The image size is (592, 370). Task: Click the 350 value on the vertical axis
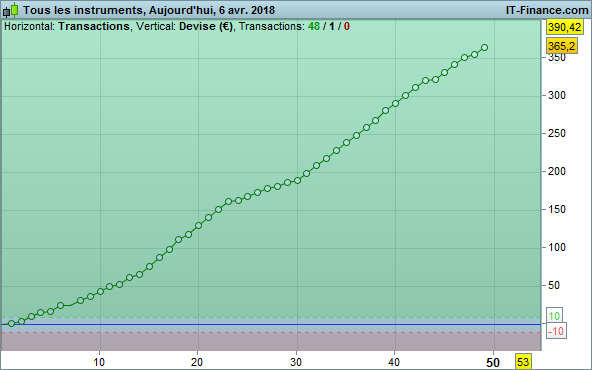coord(557,58)
